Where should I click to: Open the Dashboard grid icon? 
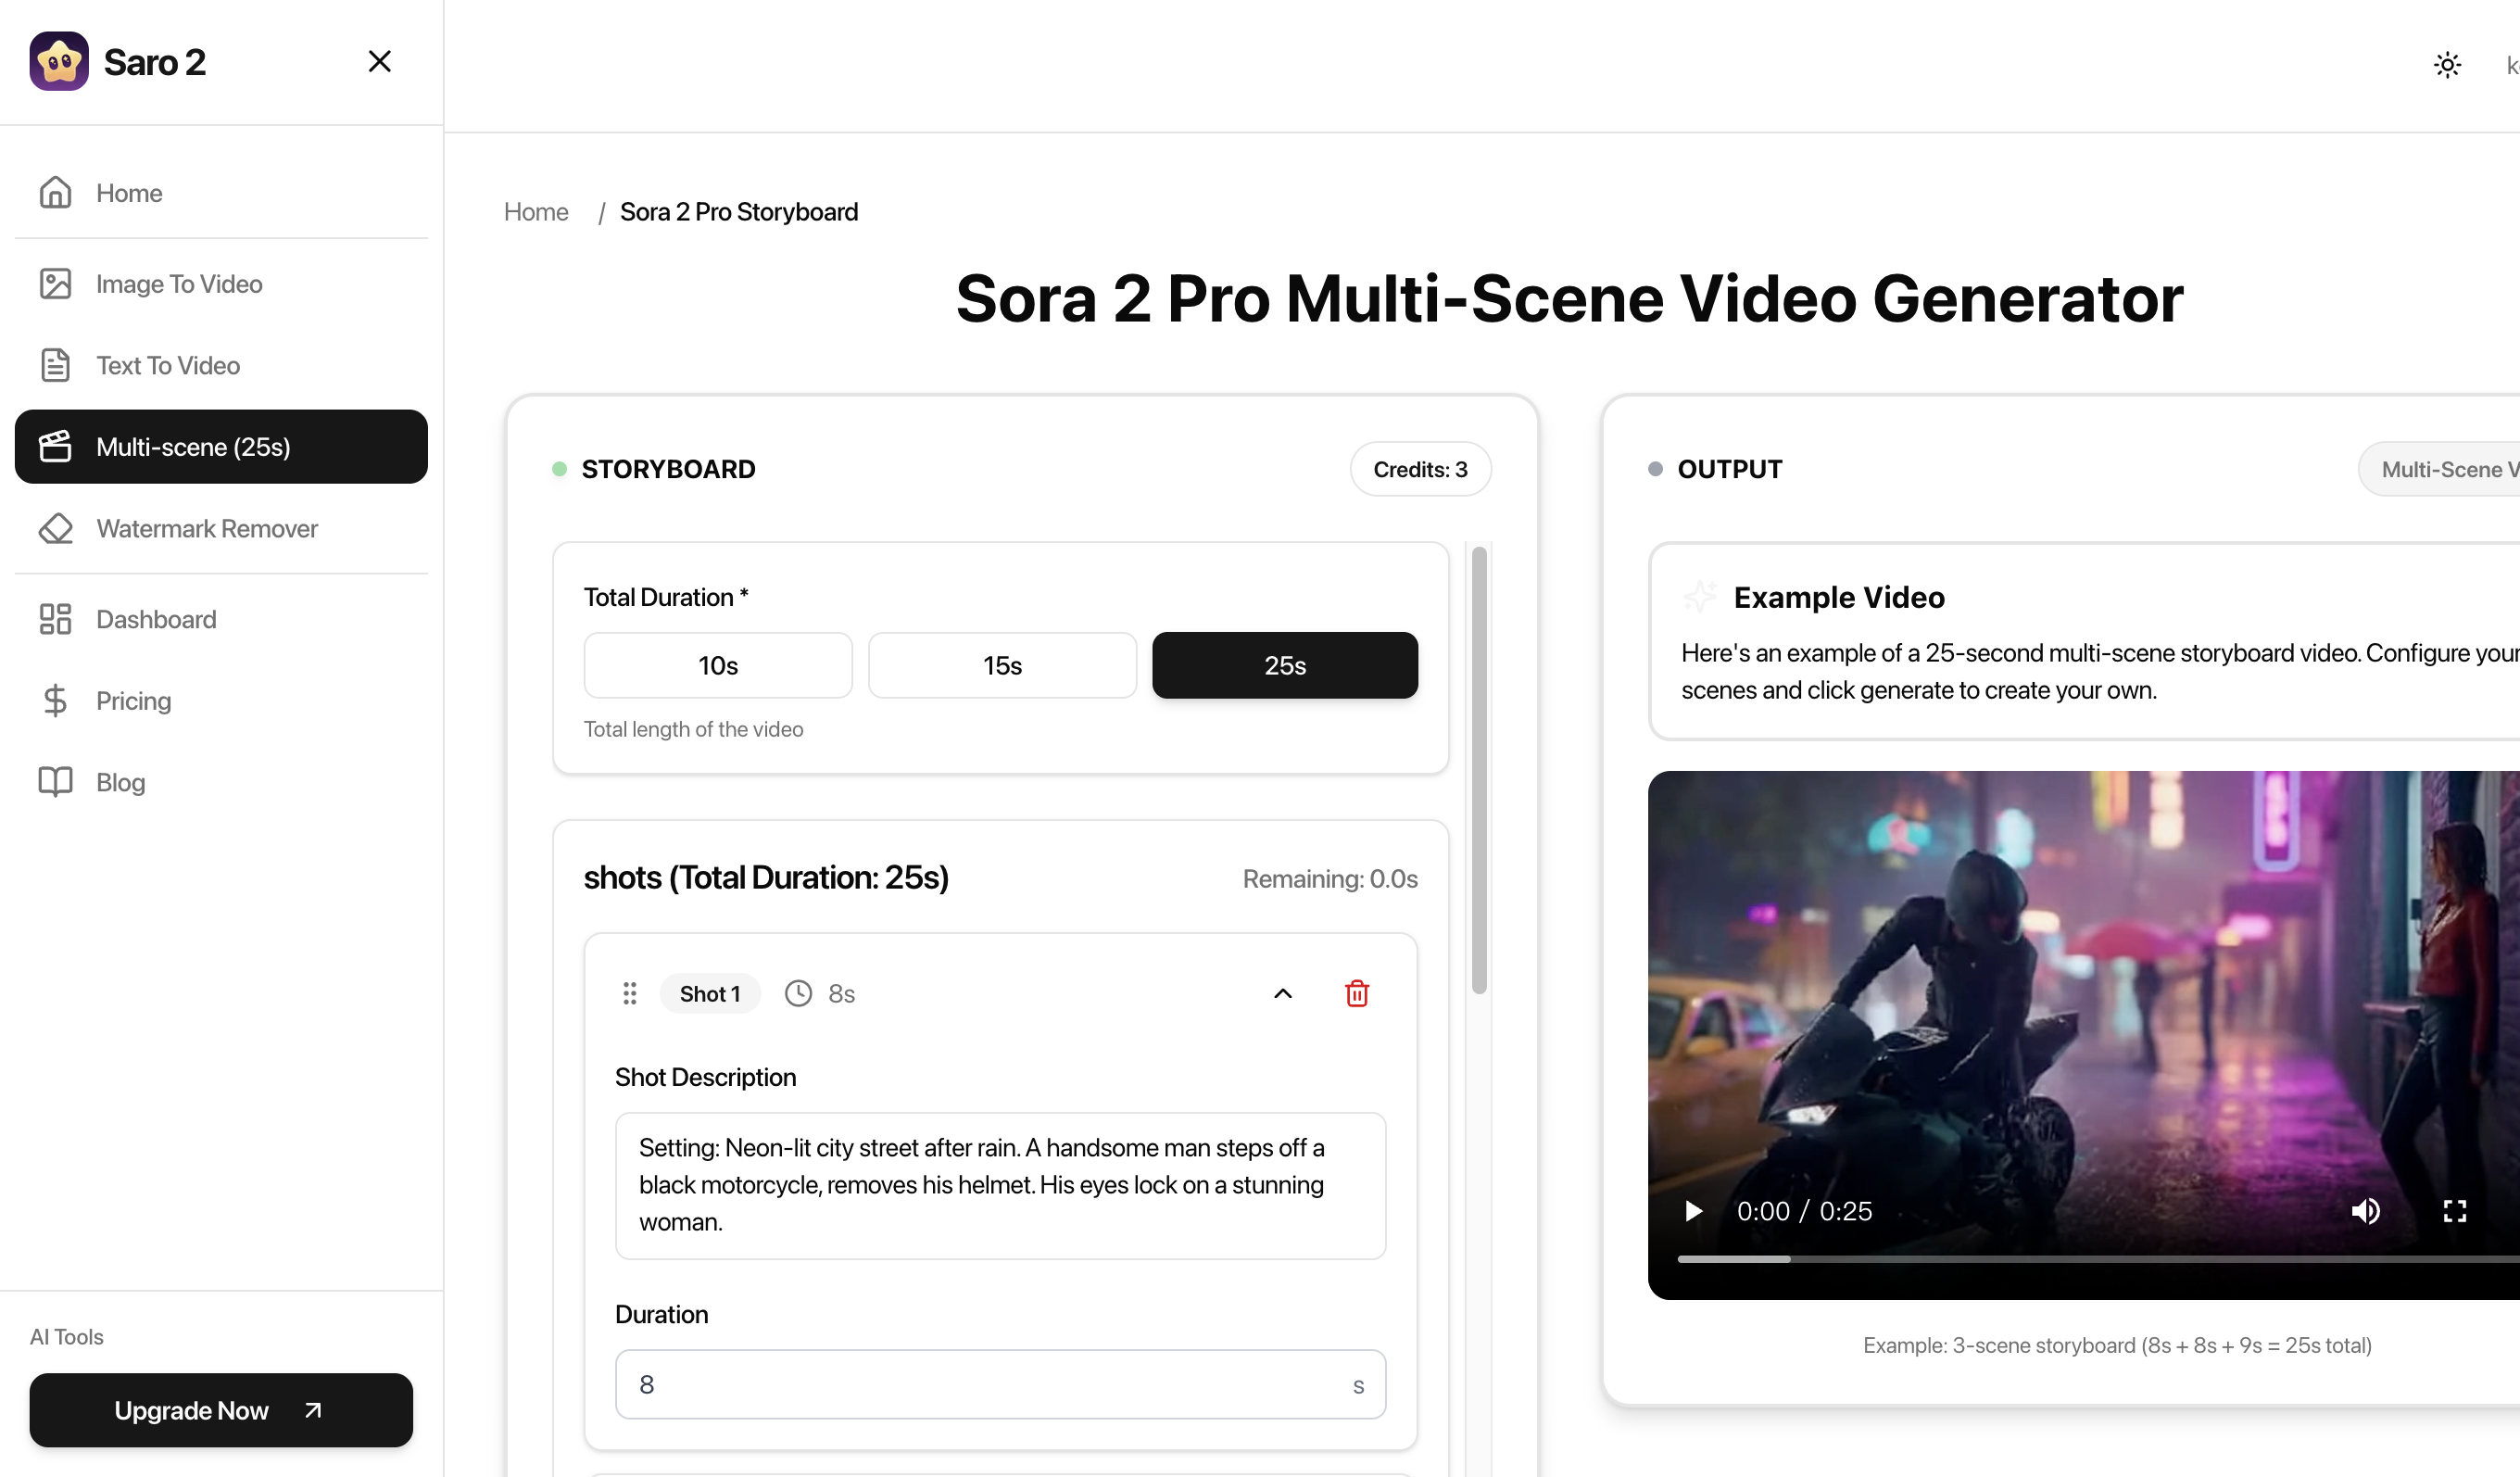tap(56, 619)
